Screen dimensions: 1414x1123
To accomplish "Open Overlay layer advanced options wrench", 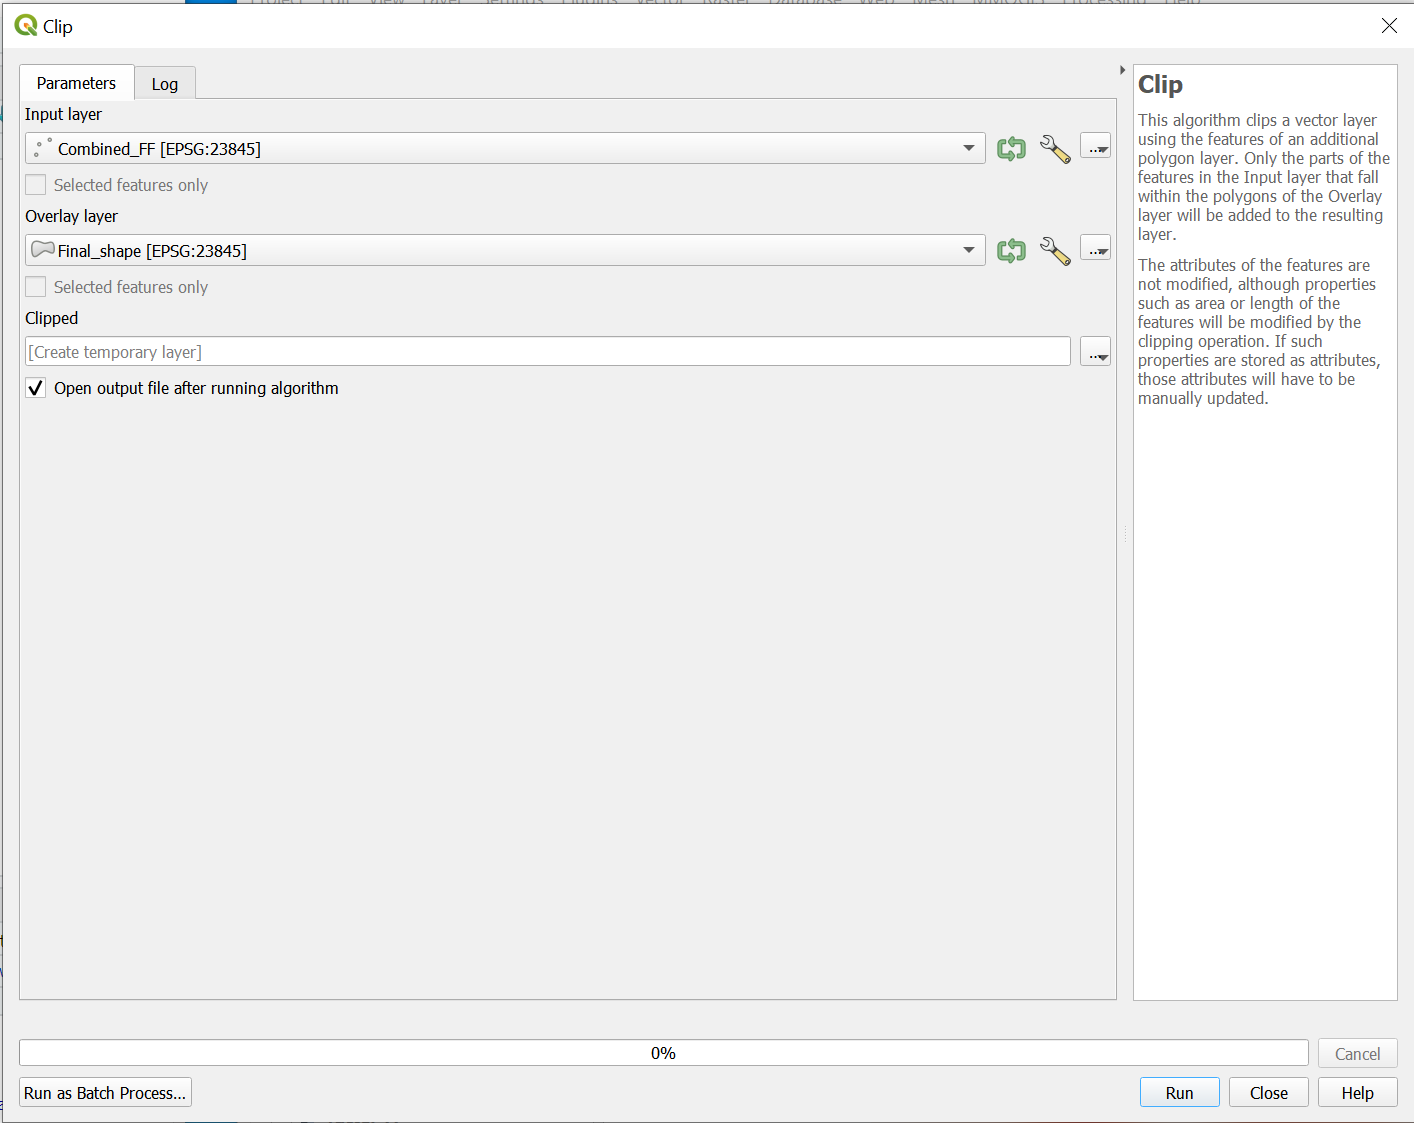I will [1054, 251].
